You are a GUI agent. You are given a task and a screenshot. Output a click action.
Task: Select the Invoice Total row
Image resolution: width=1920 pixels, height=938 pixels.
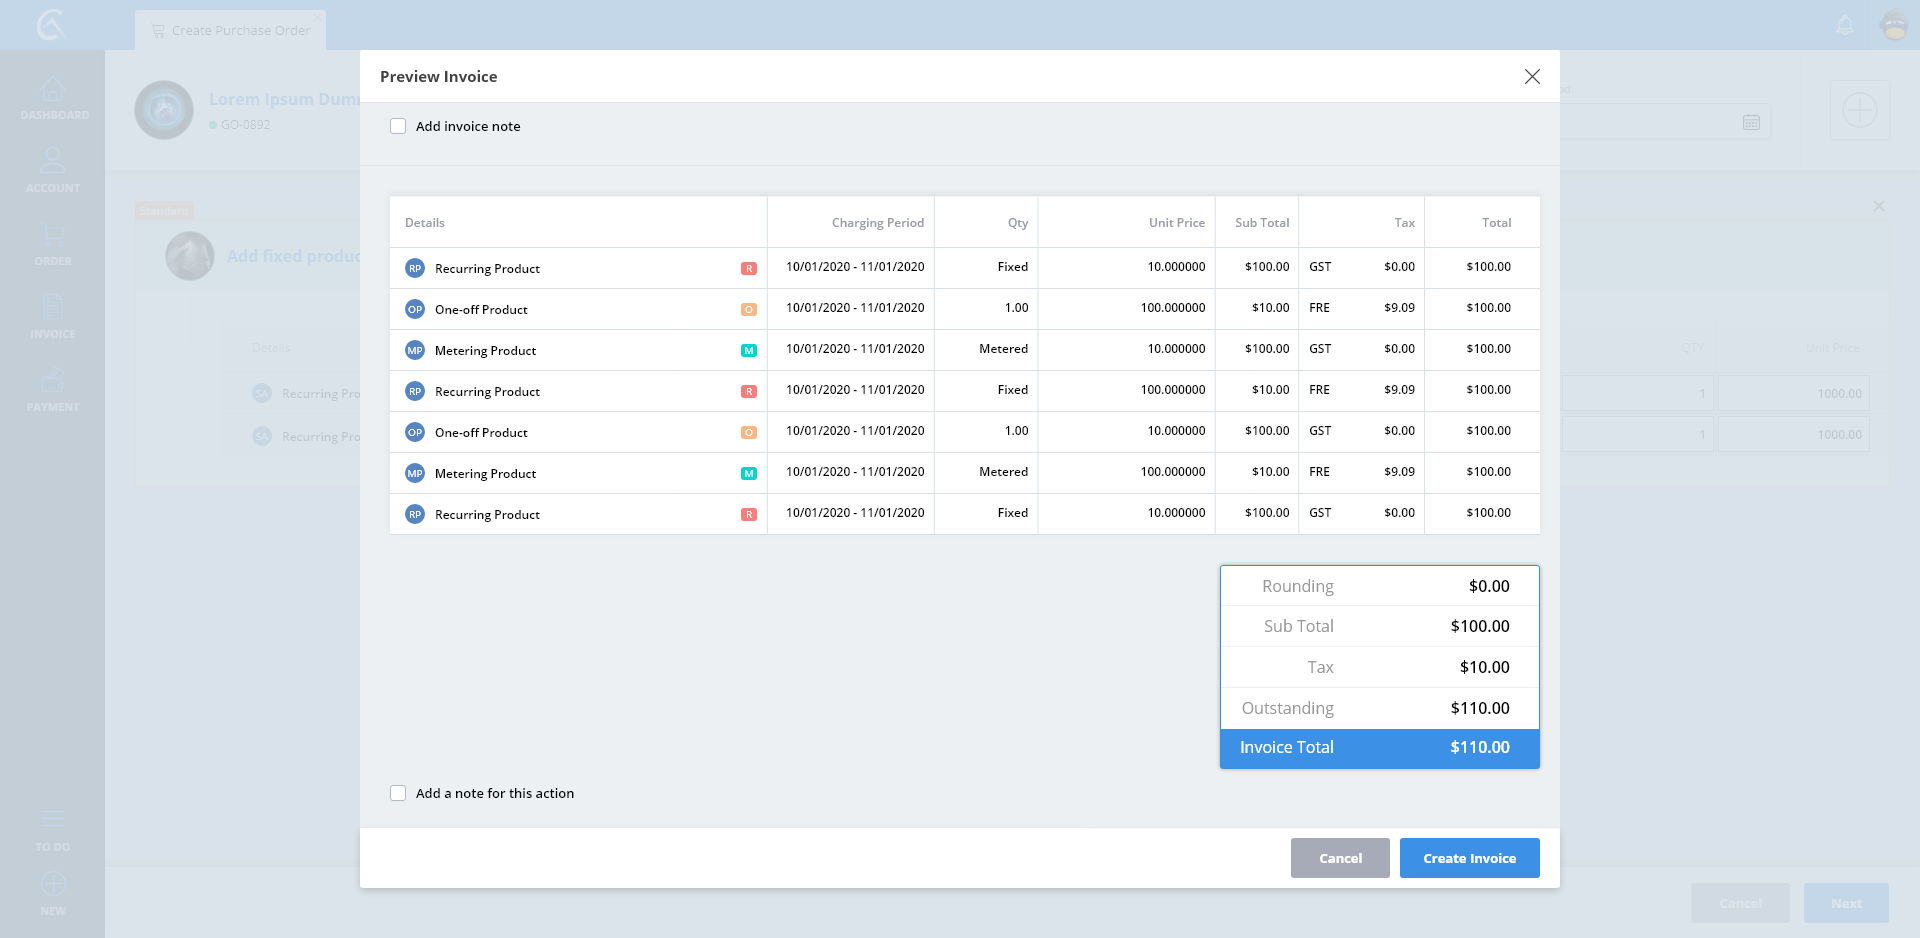(1379, 748)
